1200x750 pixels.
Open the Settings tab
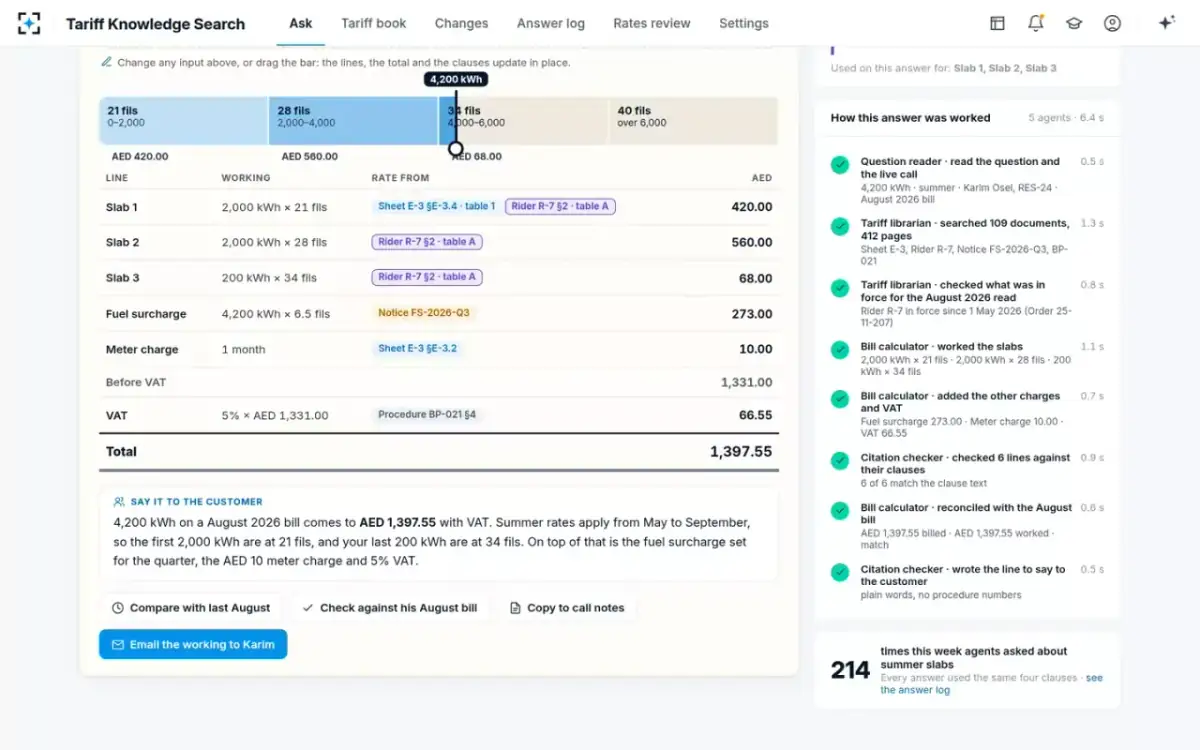click(x=744, y=23)
